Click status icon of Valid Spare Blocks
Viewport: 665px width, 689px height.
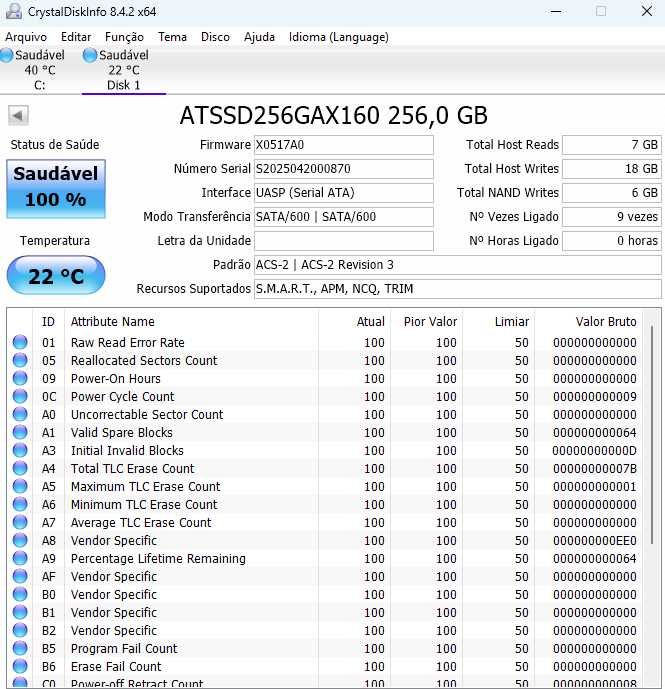click(x=20, y=432)
